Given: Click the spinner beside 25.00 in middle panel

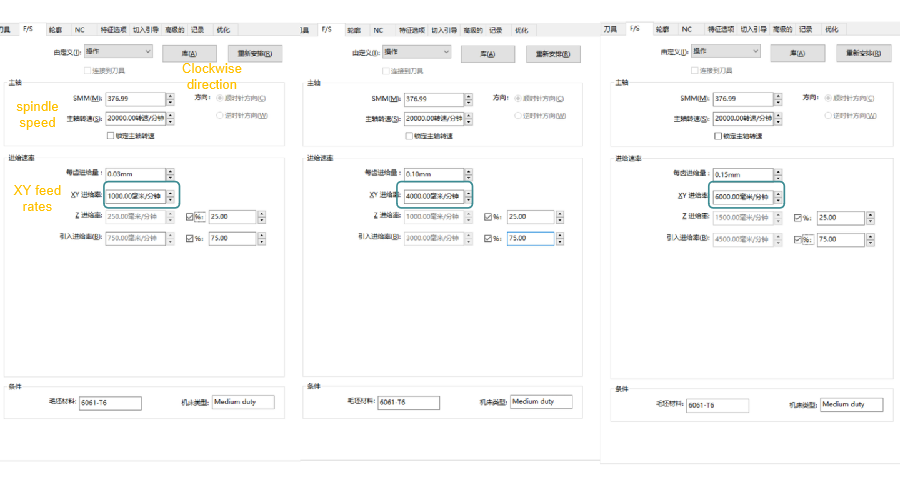Looking at the screenshot, I should click(x=560, y=217).
